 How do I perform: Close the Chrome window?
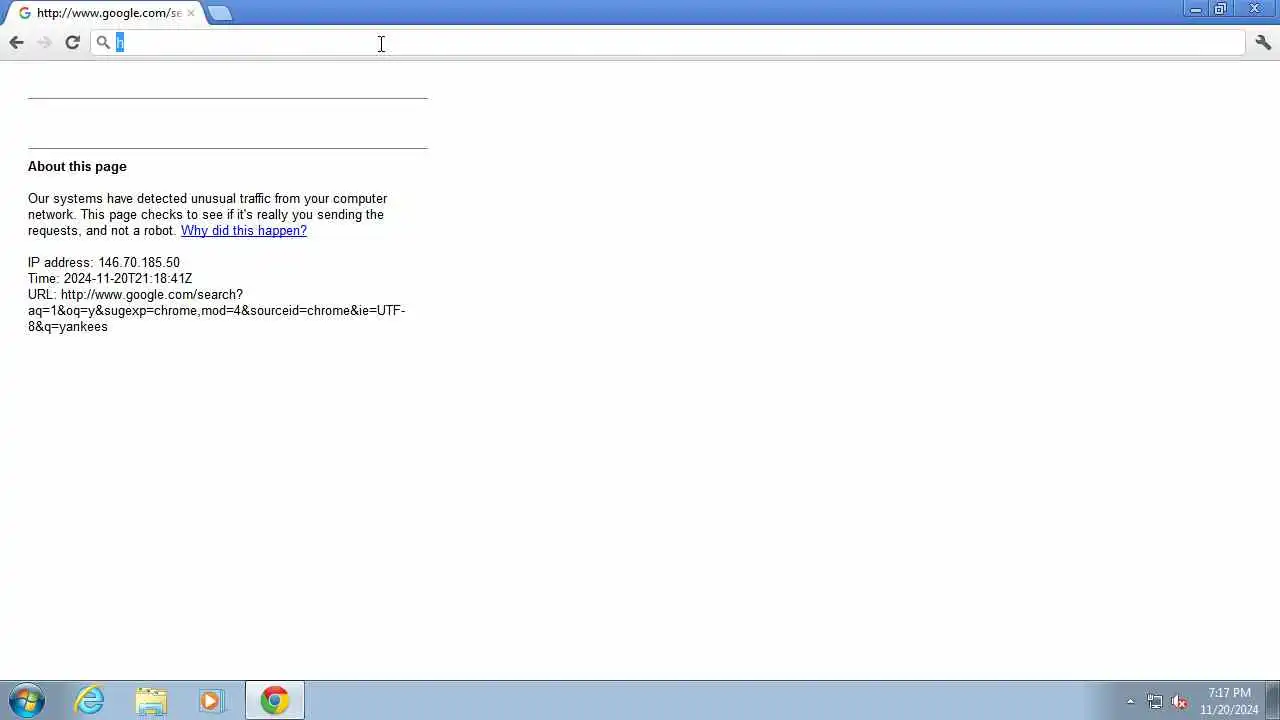pos(1255,9)
